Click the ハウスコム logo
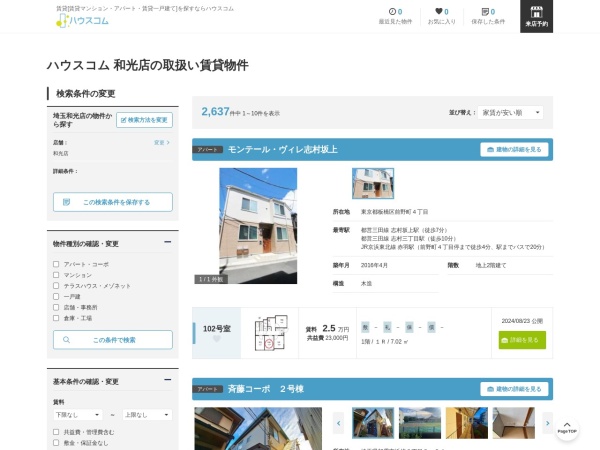Viewport: 600px width, 450px height. (x=82, y=20)
